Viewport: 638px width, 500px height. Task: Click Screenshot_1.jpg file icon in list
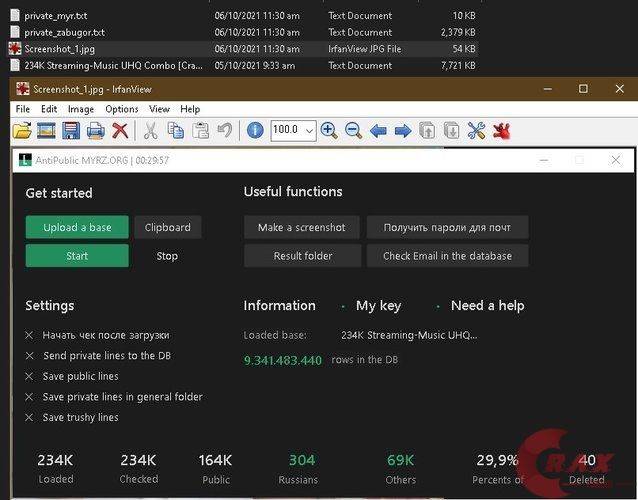coord(15,49)
